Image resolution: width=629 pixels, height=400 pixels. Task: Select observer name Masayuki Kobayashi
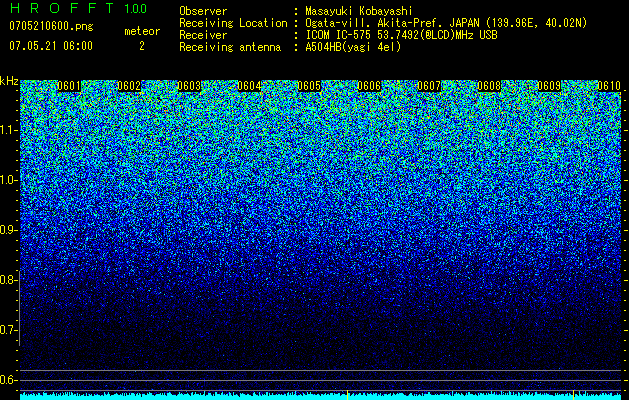359,11
